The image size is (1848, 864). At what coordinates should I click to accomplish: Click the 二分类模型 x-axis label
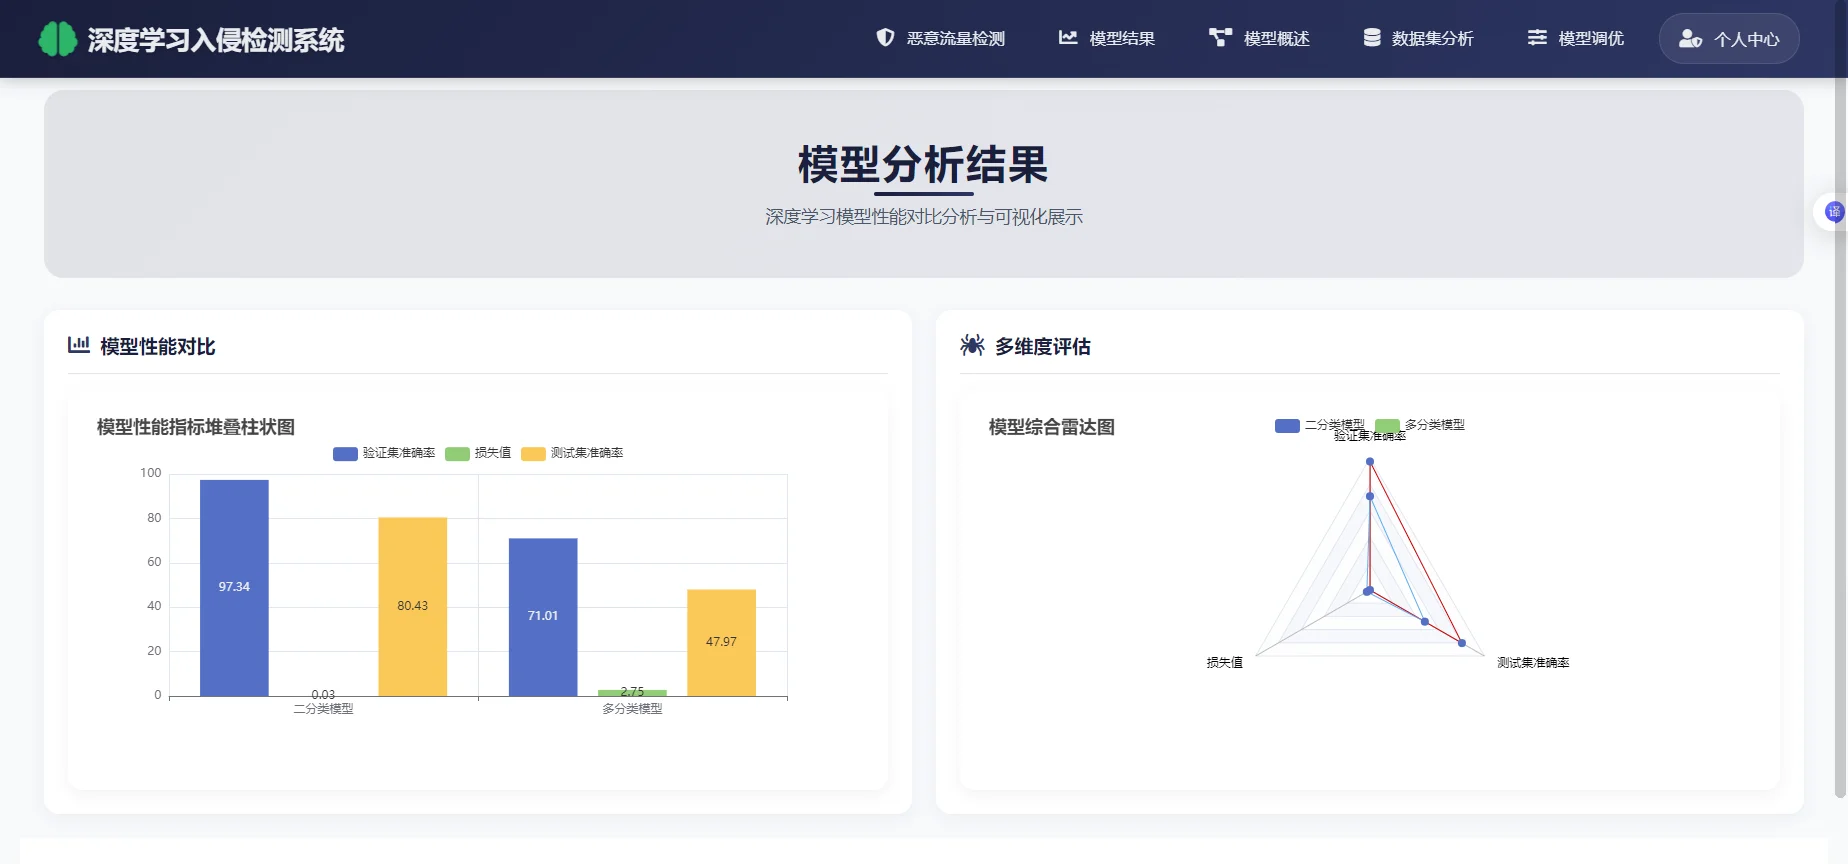pos(323,709)
